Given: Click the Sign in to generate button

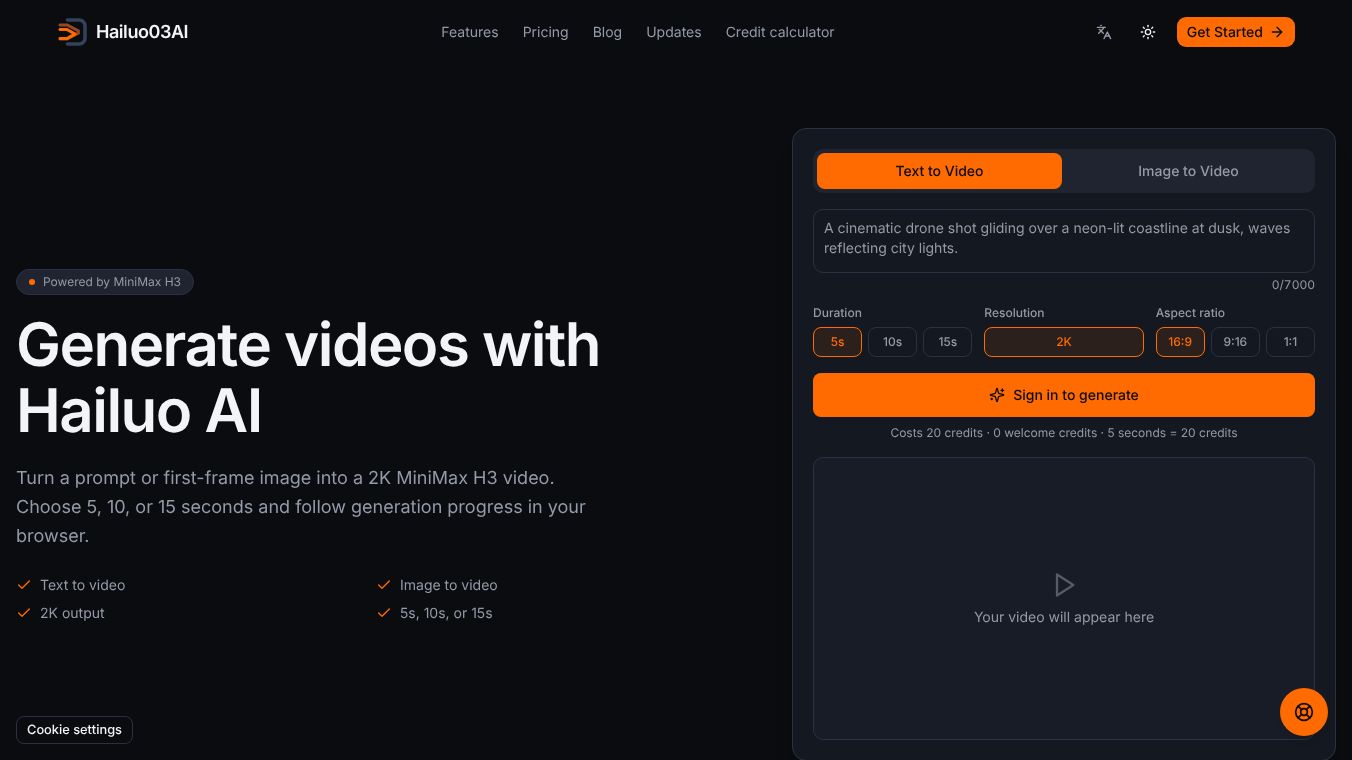Looking at the screenshot, I should point(1064,395).
